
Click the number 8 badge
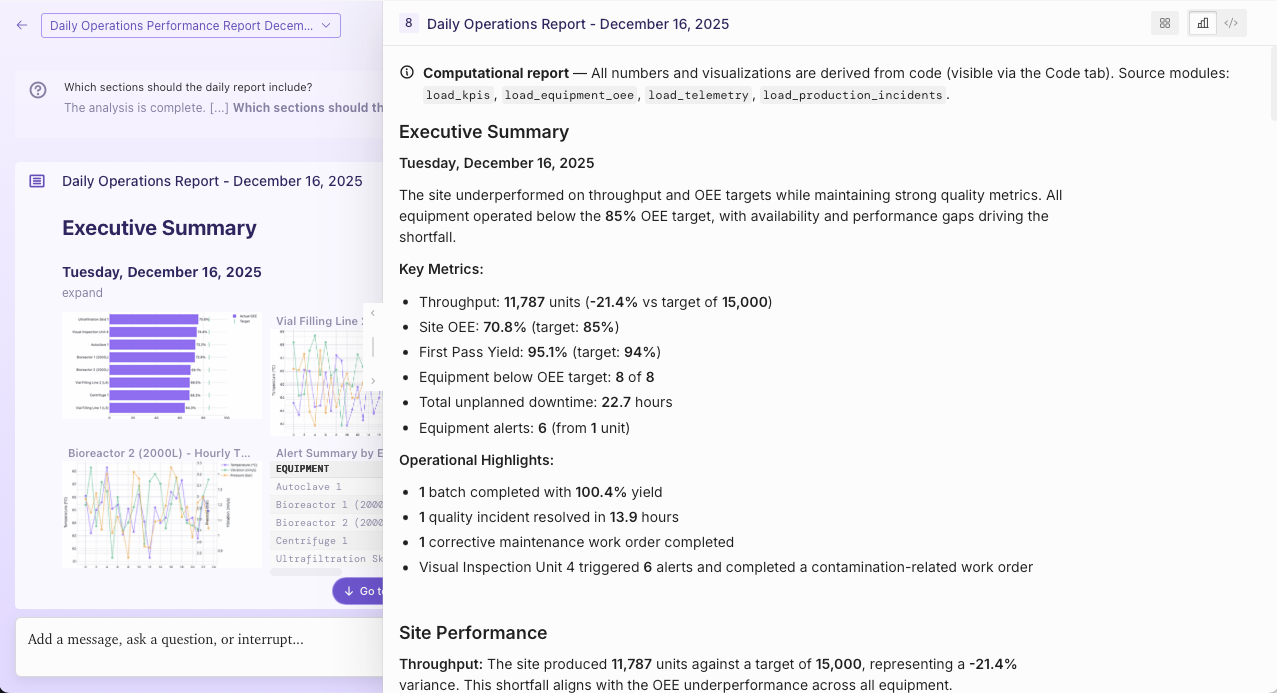(409, 23)
